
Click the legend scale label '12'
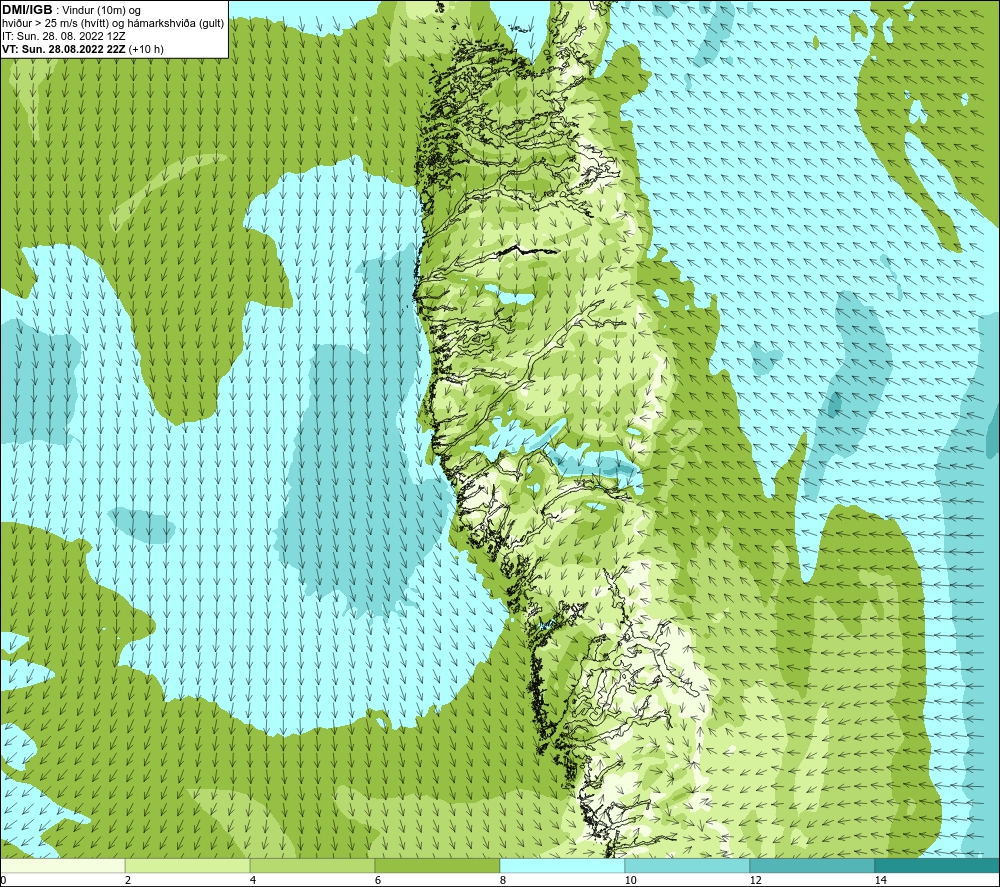tap(755, 880)
